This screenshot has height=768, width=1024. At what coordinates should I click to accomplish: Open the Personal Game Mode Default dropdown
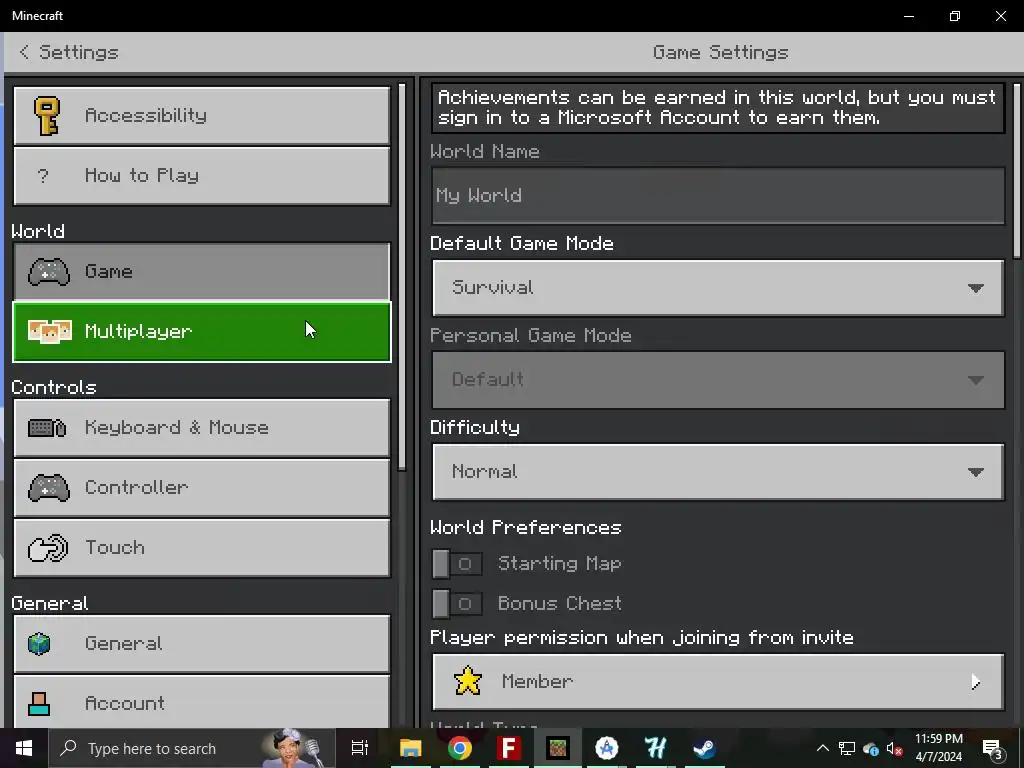coord(718,380)
